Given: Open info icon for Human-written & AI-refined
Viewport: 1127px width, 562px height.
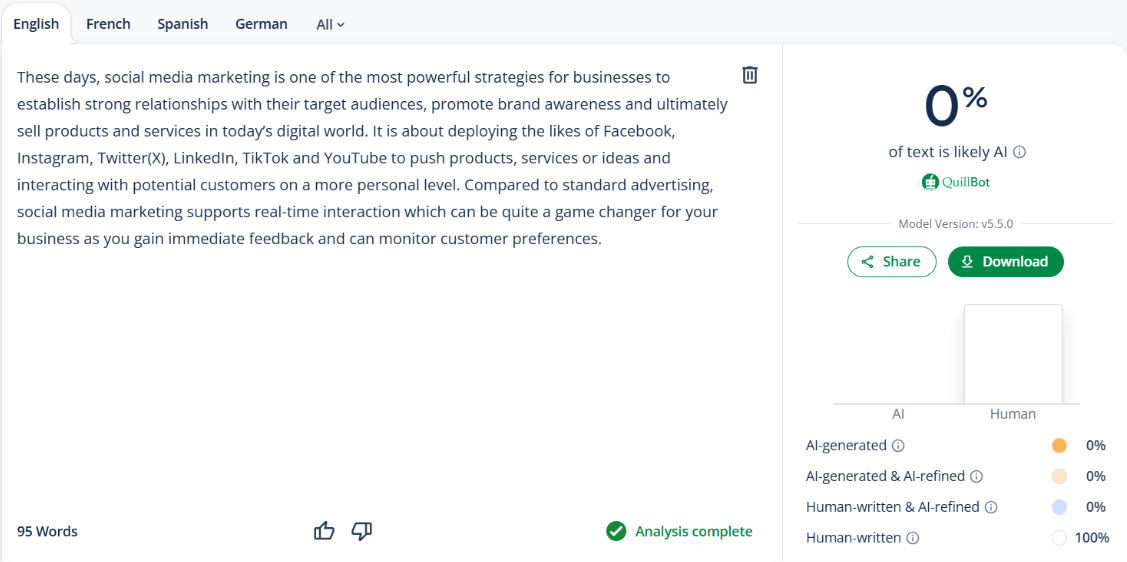Looking at the screenshot, I should (991, 507).
